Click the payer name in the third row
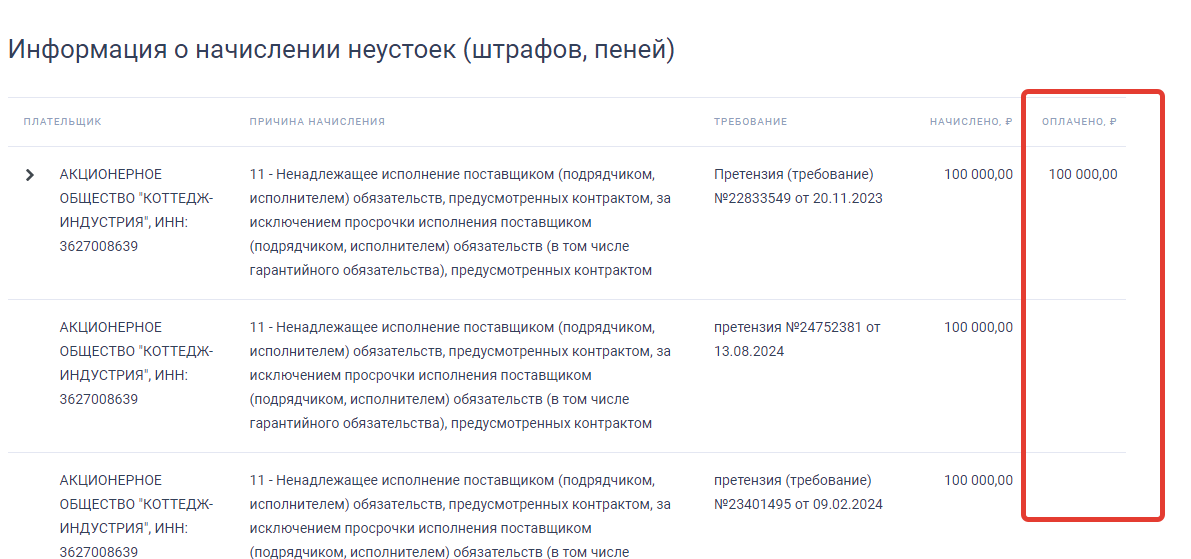1191x559 pixels. (136, 516)
